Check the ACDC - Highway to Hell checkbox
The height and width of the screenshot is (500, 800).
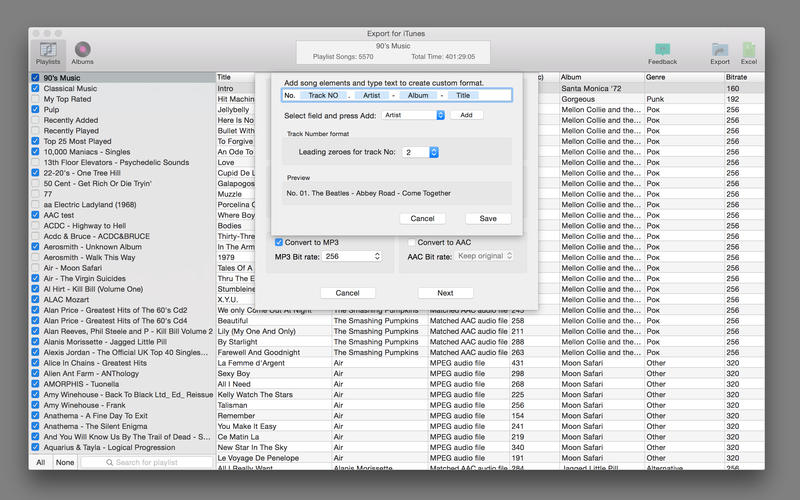(35, 226)
